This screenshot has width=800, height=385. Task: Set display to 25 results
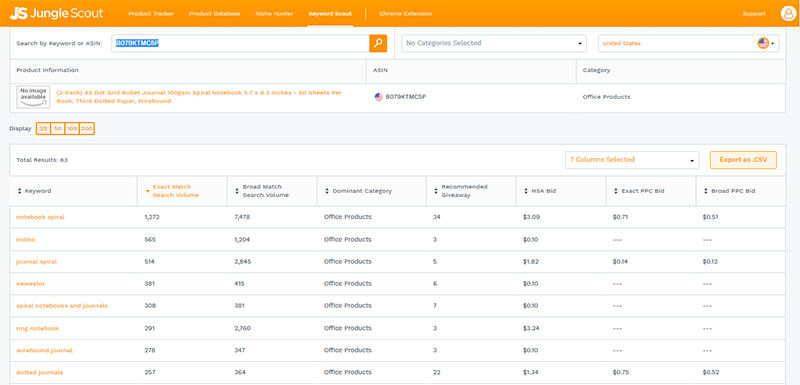(43, 129)
